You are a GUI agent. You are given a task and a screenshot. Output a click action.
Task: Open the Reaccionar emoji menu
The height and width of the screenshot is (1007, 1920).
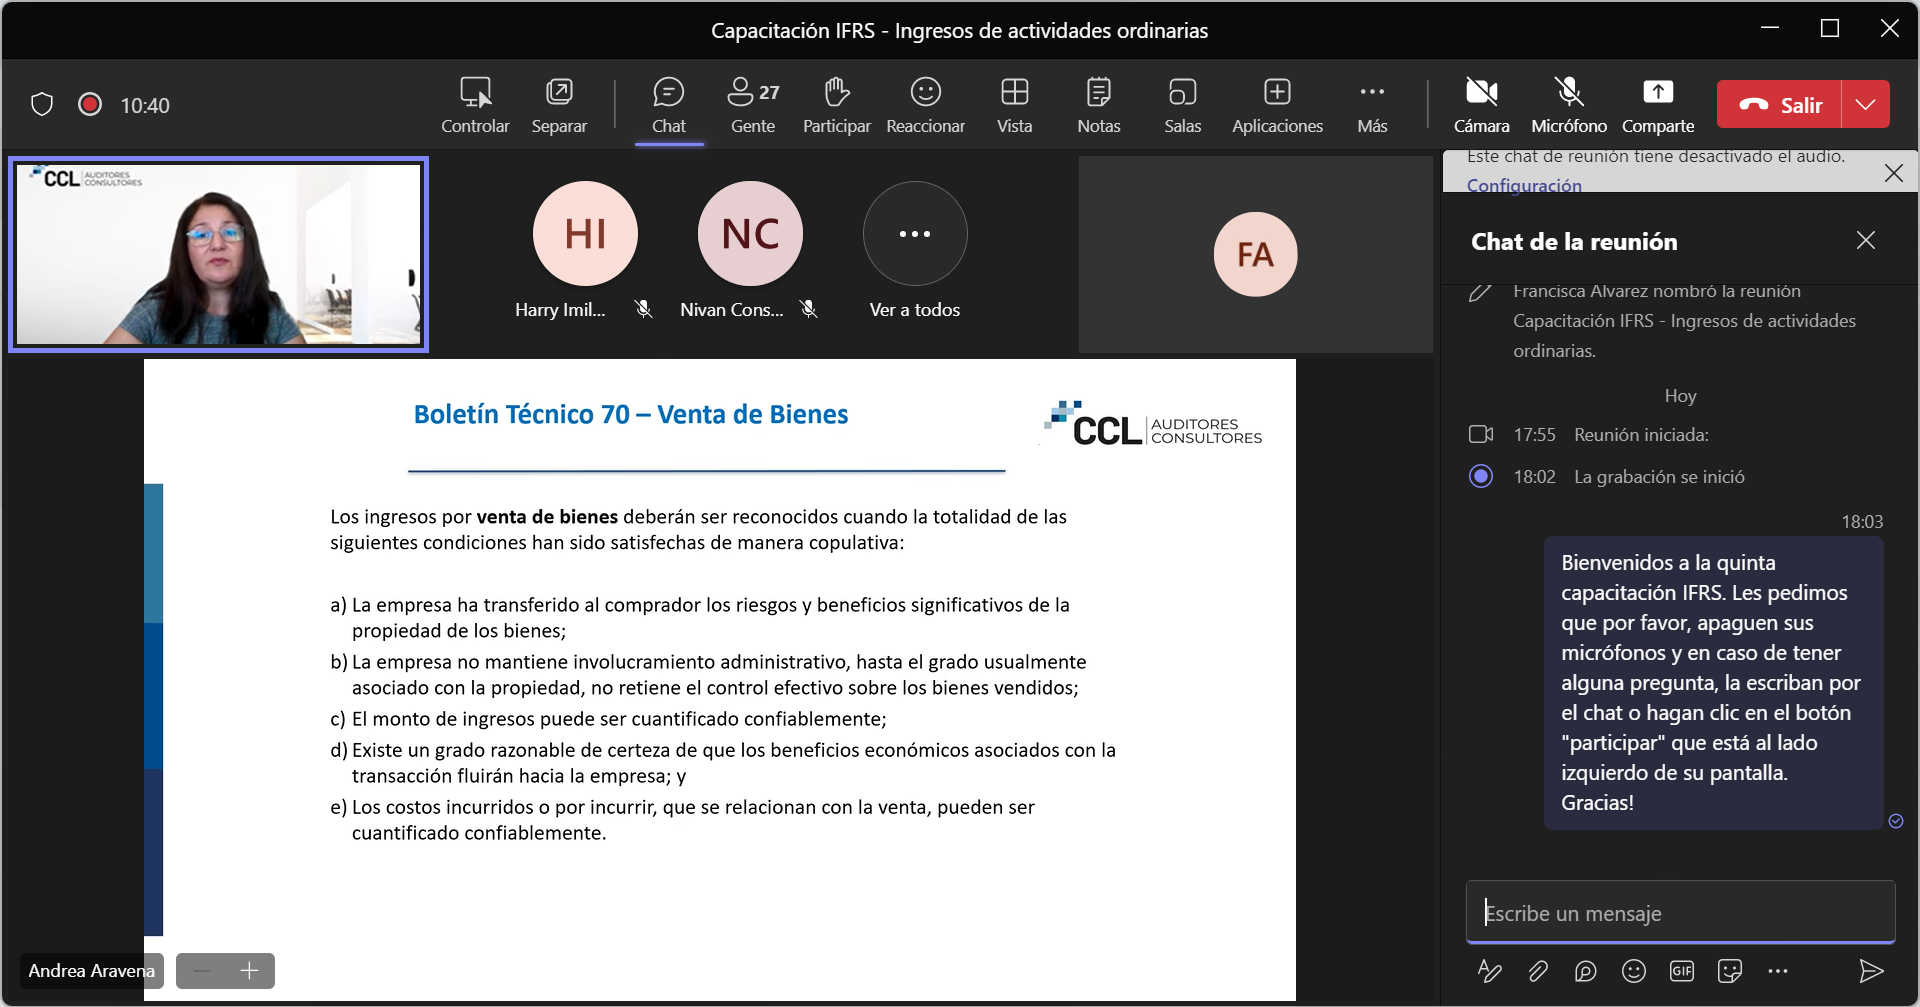pyautogui.click(x=925, y=105)
